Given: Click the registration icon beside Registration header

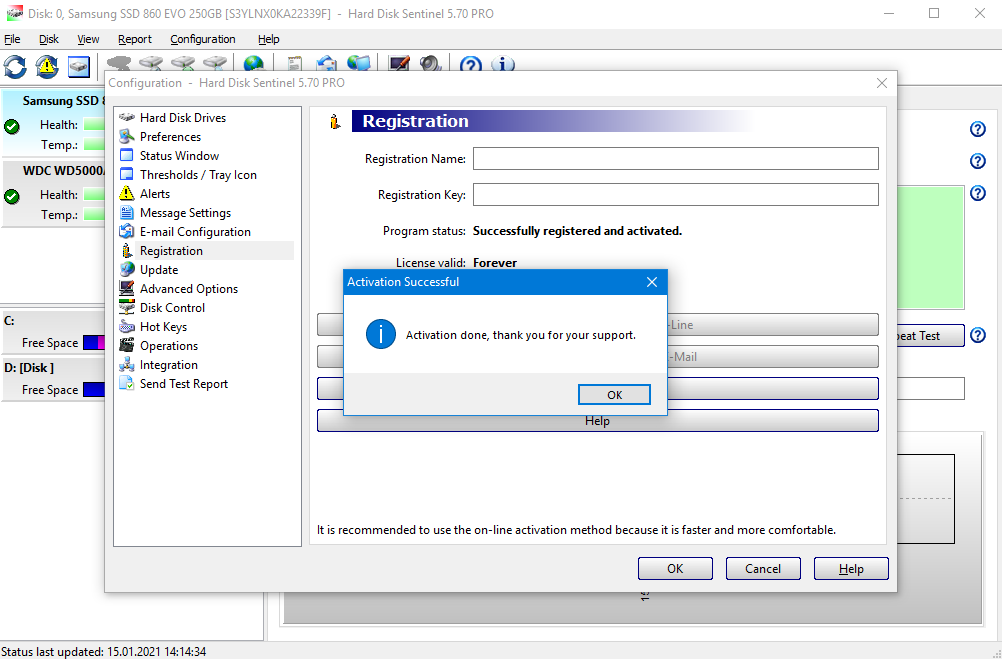Looking at the screenshot, I should (x=335, y=121).
